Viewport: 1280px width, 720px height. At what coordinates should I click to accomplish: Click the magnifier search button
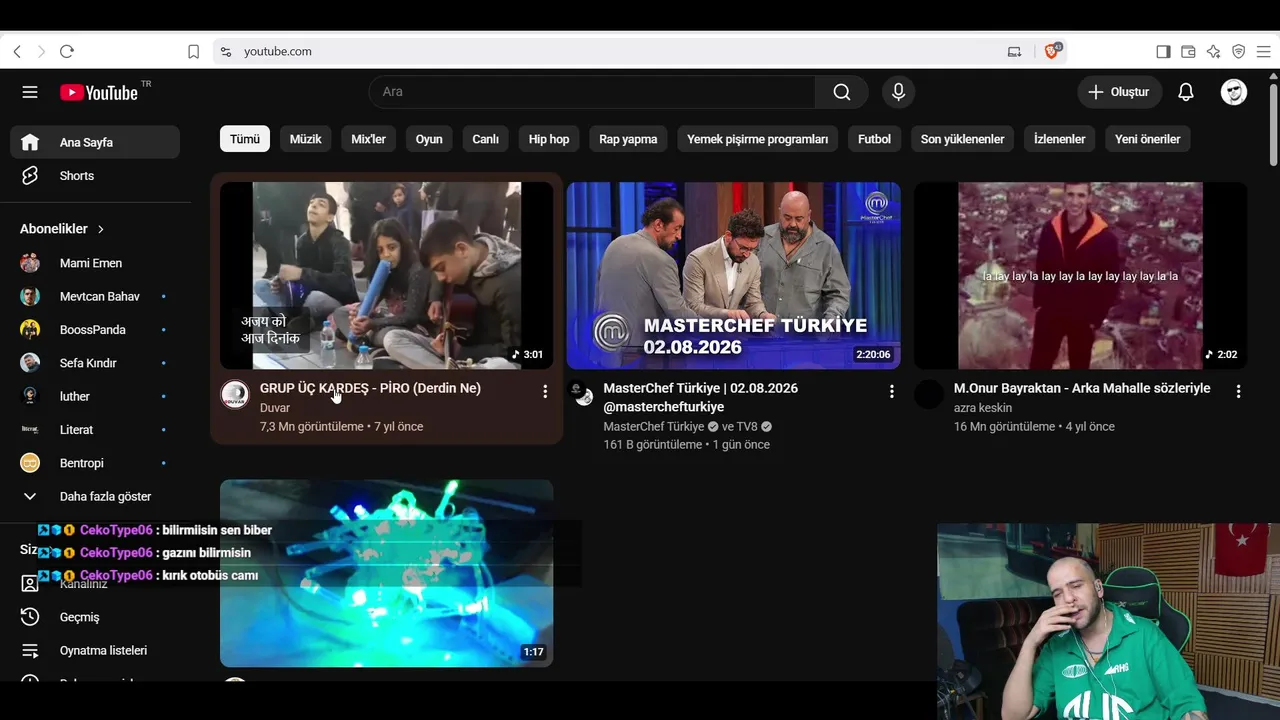tap(842, 92)
